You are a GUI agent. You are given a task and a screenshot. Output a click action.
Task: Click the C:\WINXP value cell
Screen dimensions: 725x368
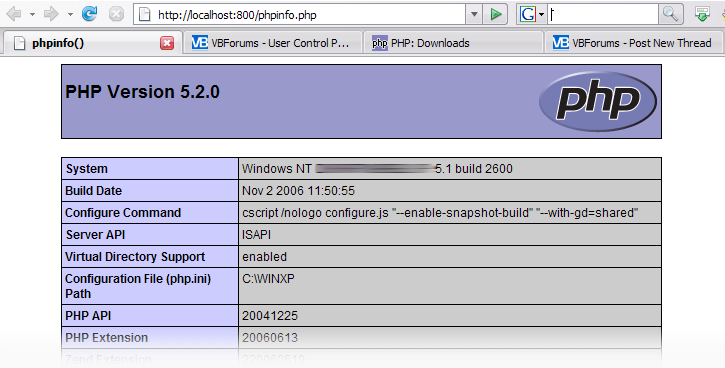pos(450,286)
